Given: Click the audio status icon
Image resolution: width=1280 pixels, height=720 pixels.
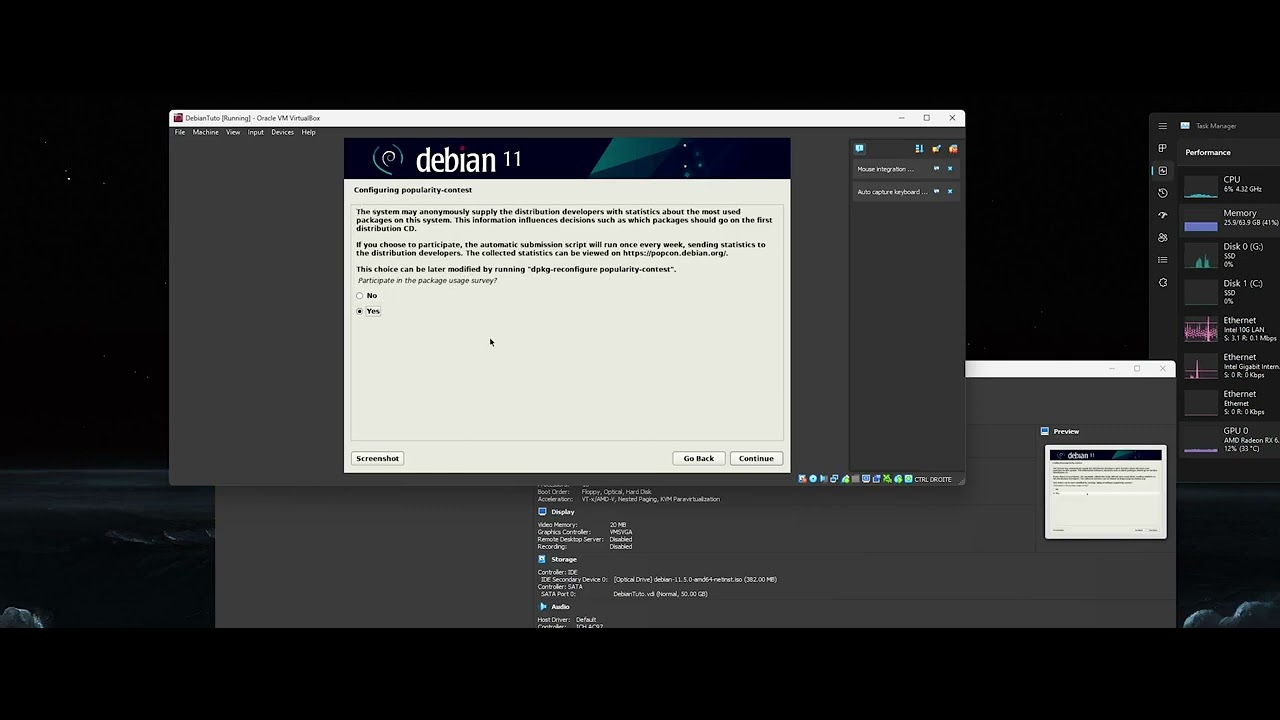Looking at the screenshot, I should [x=824, y=479].
